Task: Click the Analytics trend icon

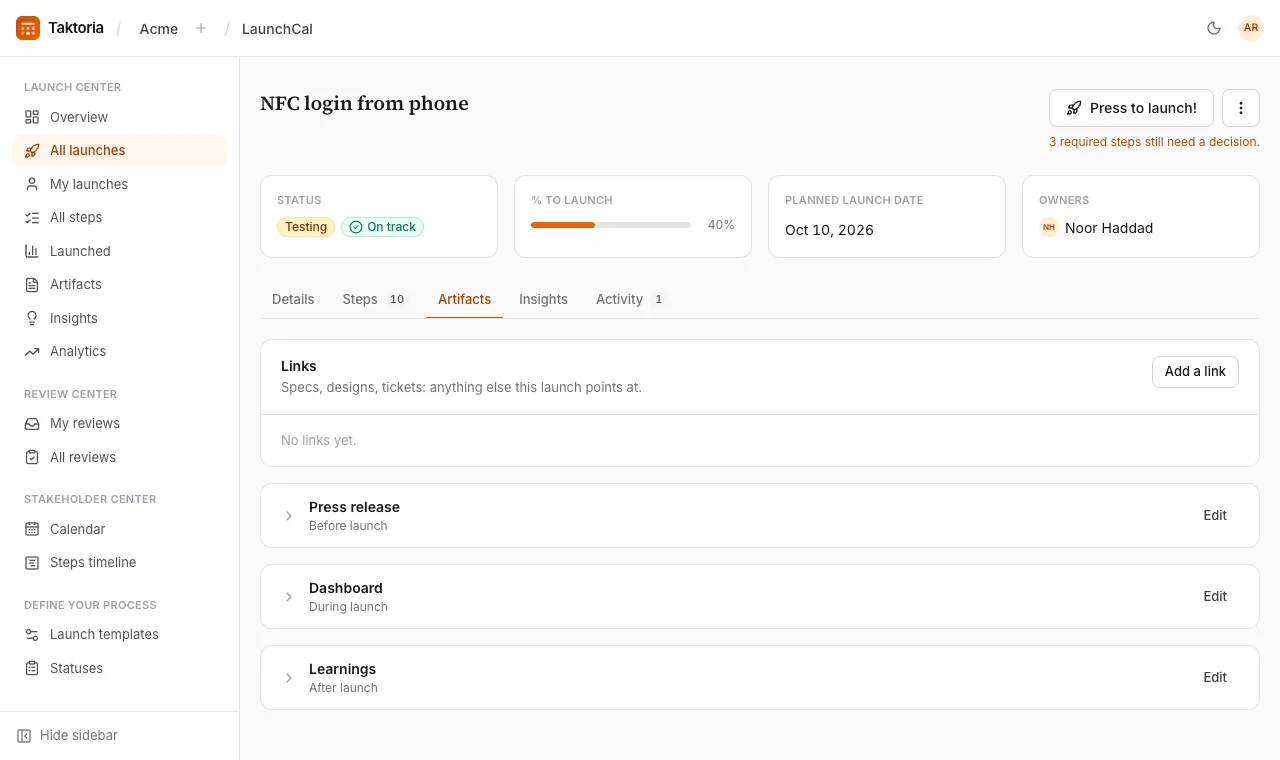Action: click(x=32, y=351)
